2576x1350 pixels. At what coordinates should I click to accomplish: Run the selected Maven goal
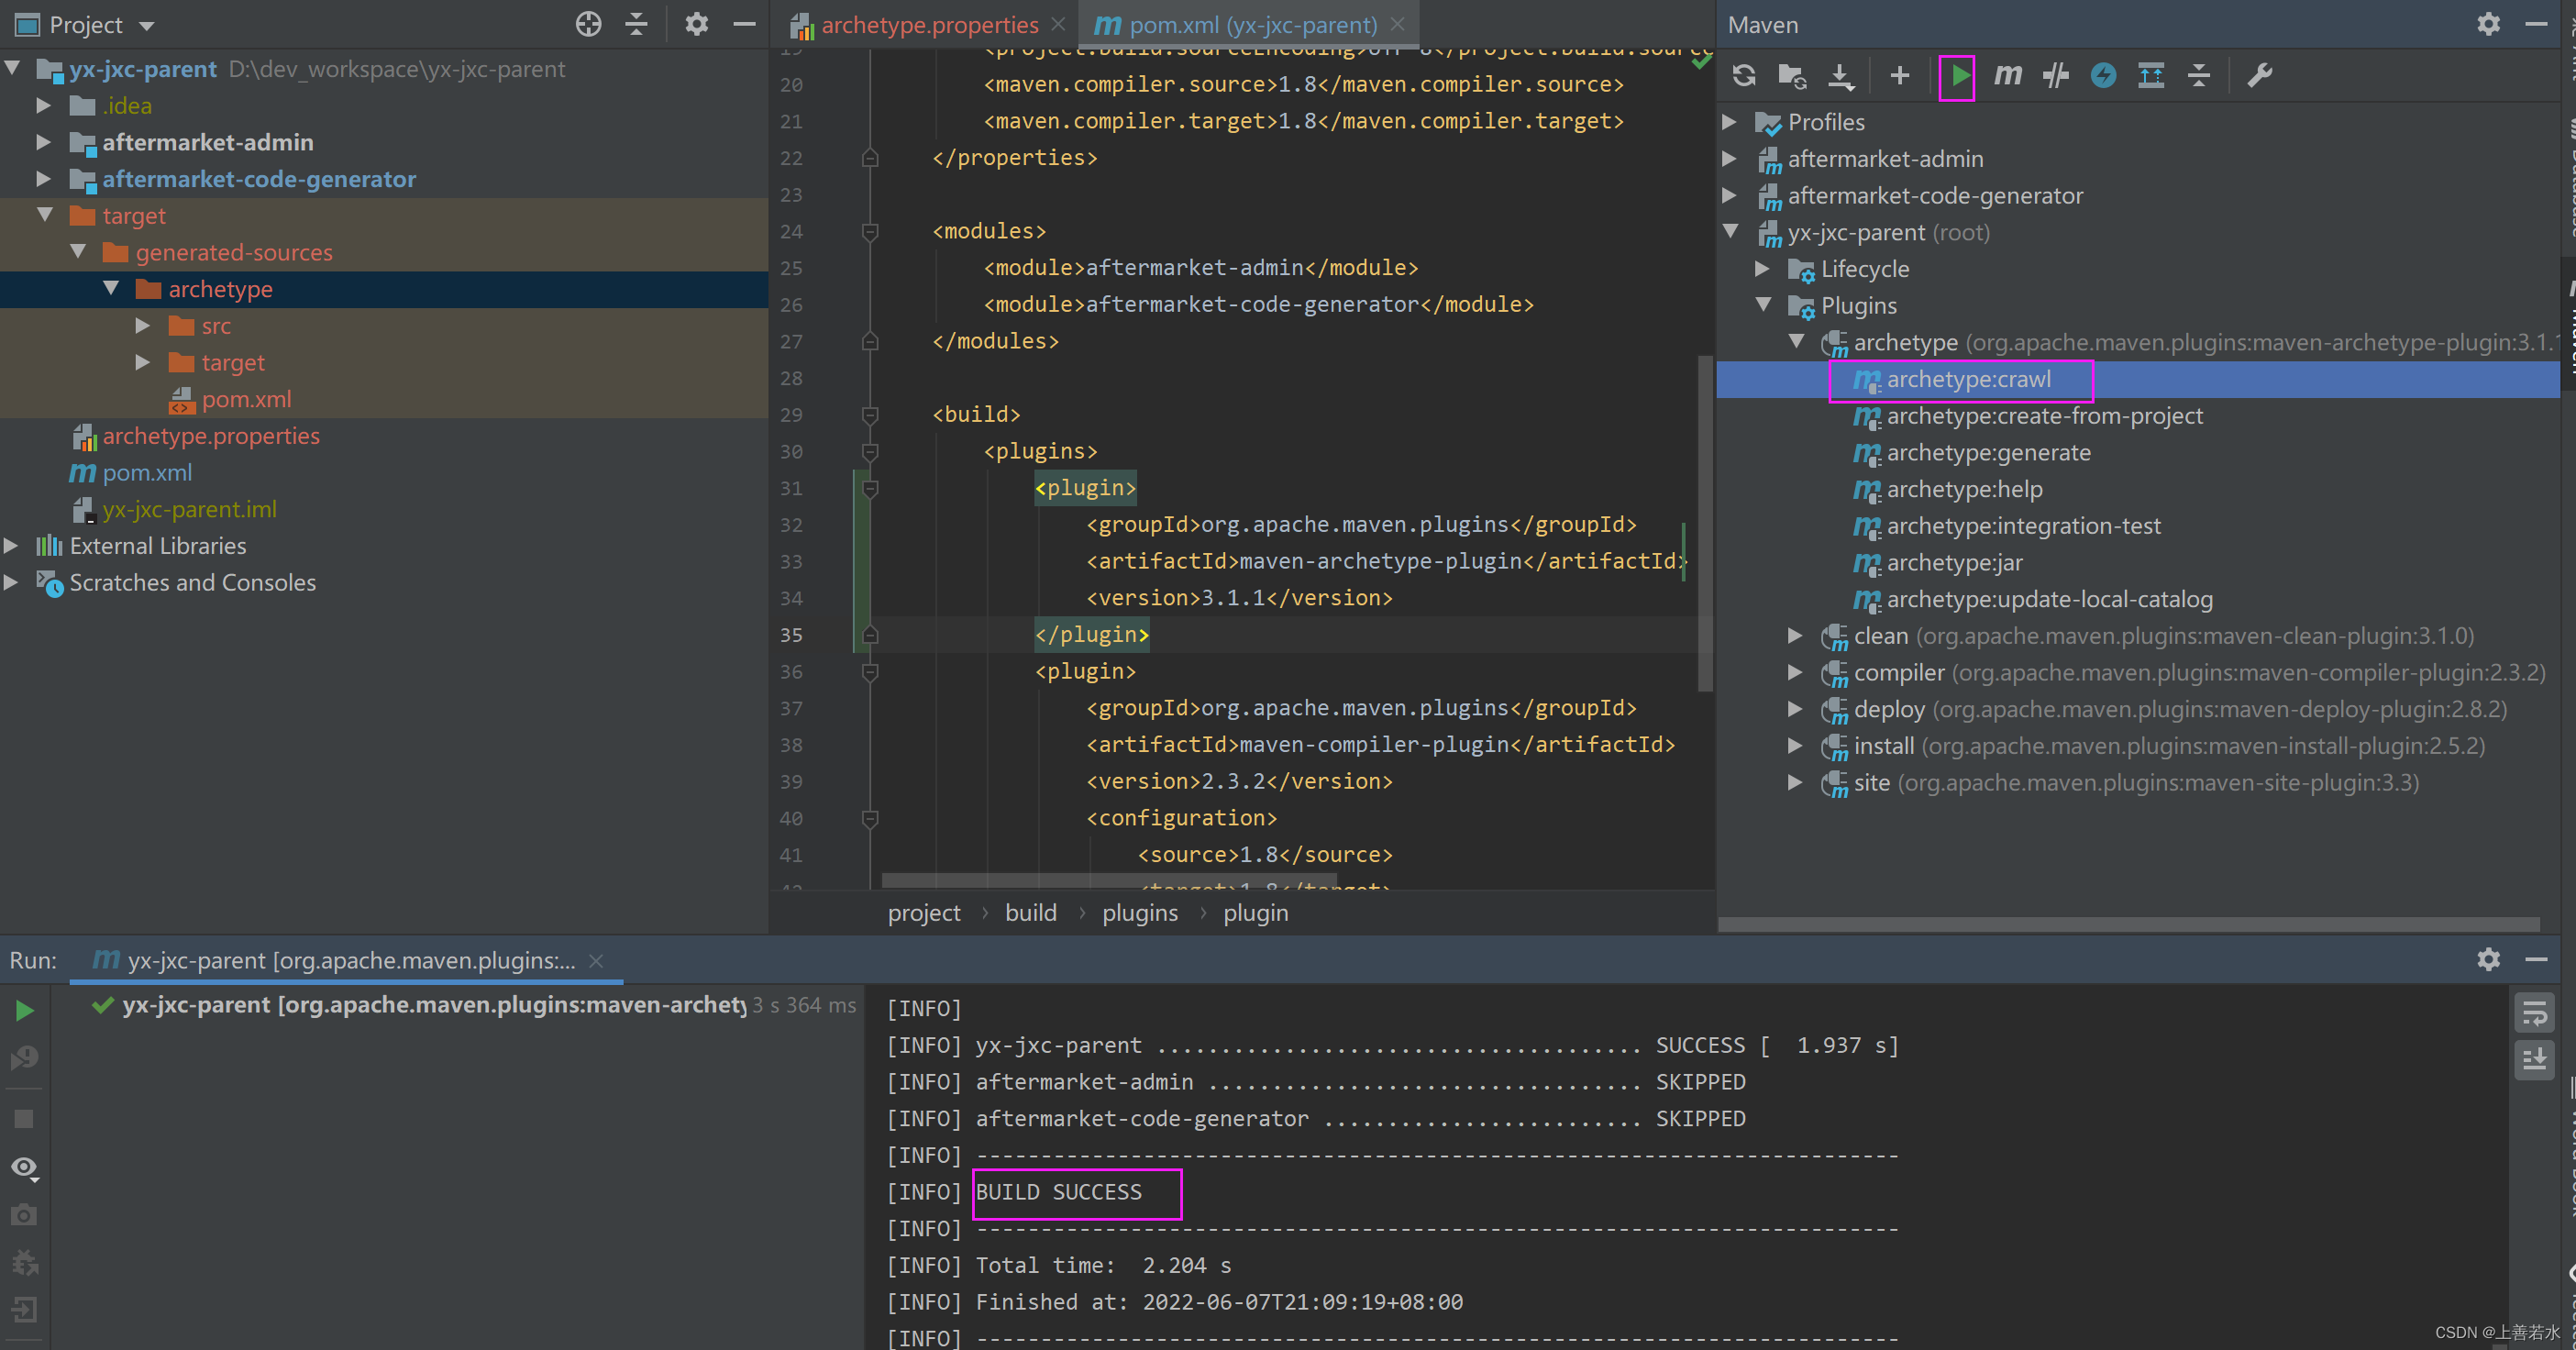[x=1958, y=76]
